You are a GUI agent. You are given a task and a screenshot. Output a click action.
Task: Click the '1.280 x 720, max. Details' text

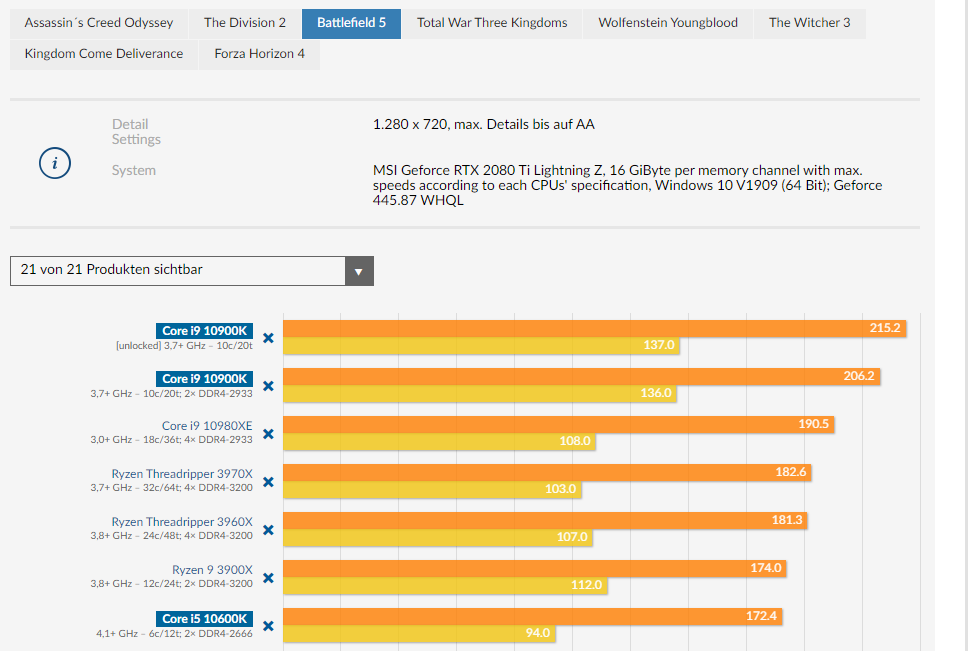(x=483, y=125)
